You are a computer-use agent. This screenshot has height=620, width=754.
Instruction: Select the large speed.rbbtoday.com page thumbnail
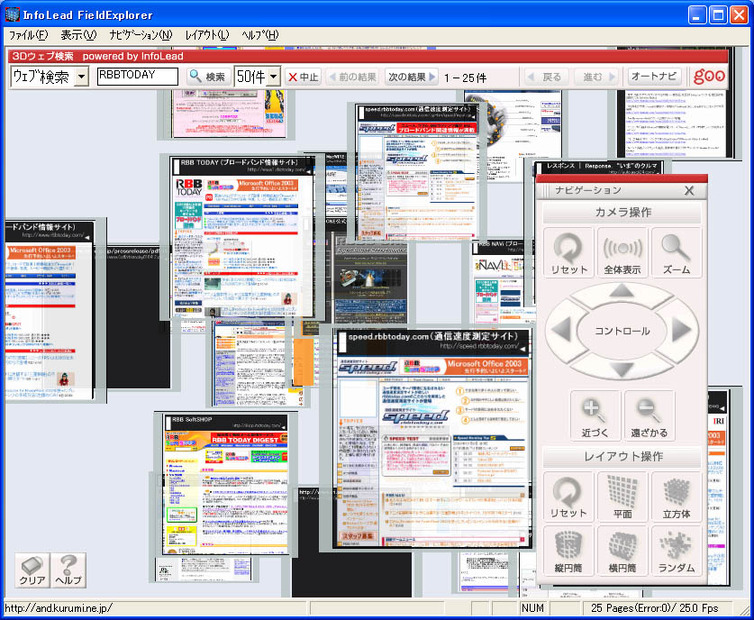click(433, 438)
